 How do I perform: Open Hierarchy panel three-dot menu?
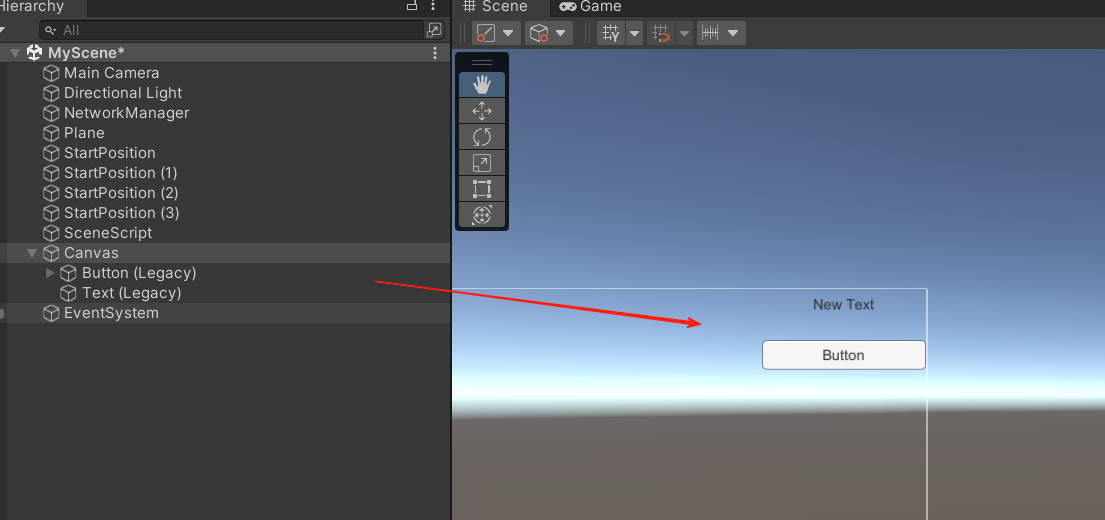click(x=433, y=6)
